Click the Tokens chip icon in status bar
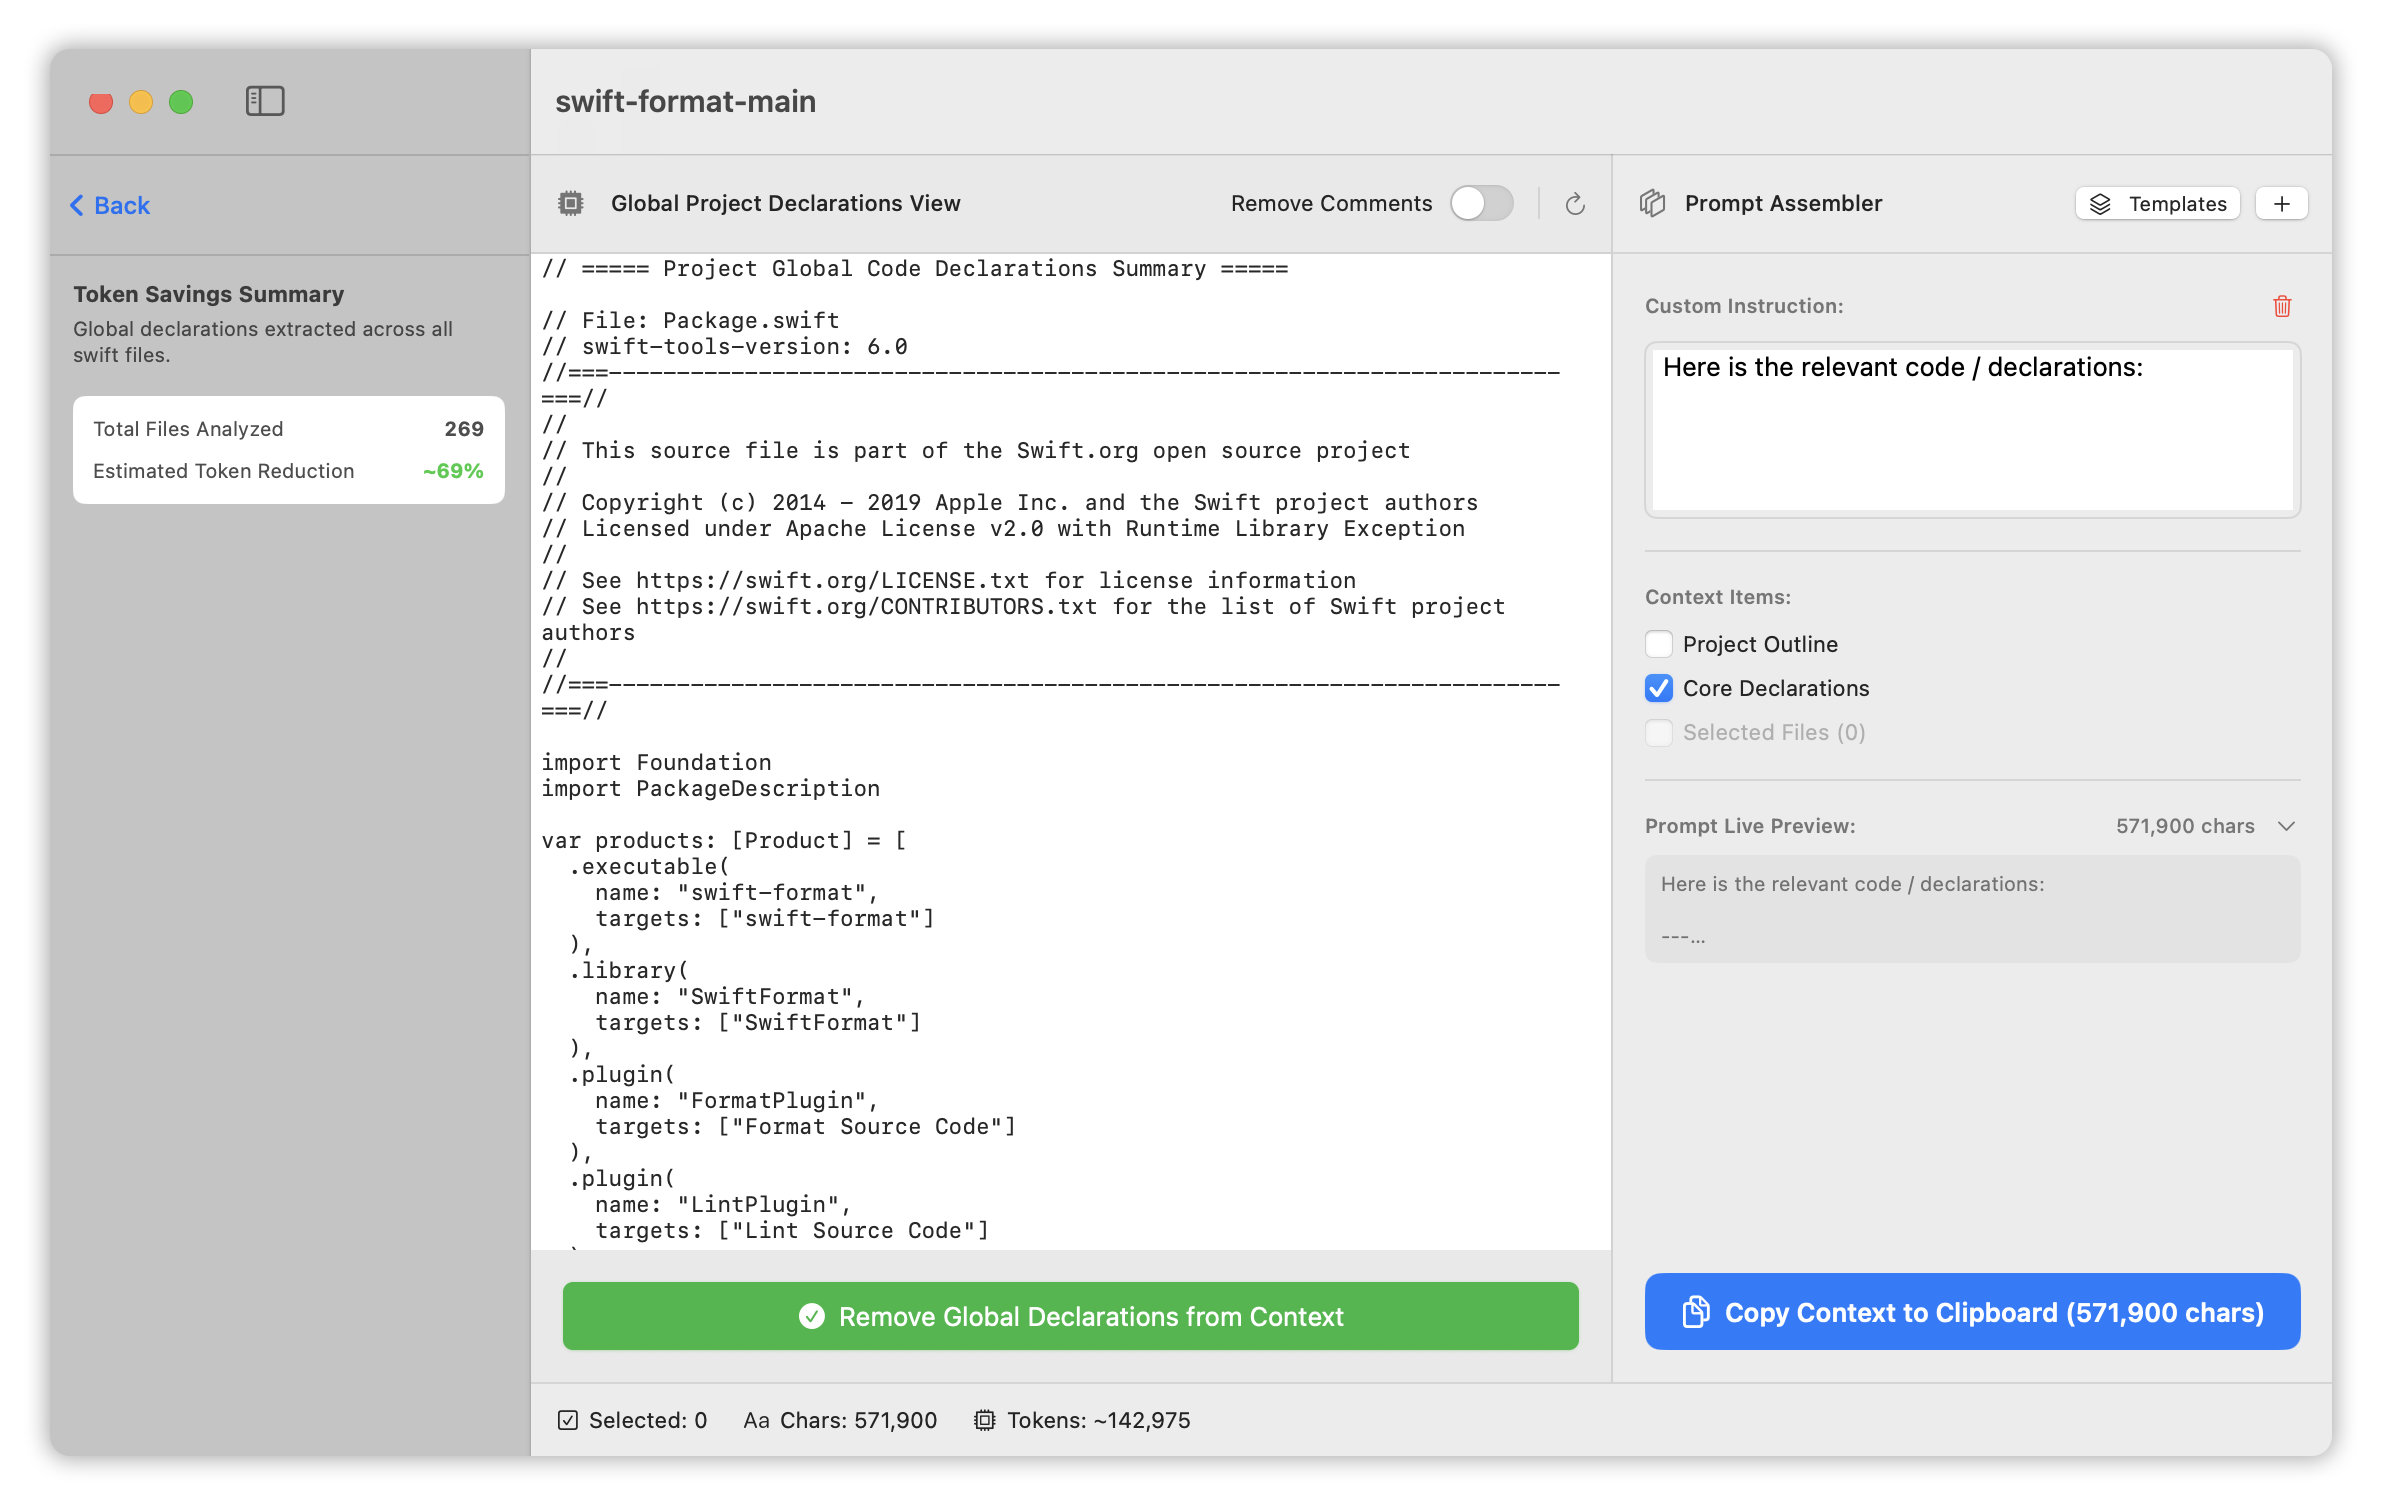The width and height of the screenshot is (2382, 1506). point(985,1420)
